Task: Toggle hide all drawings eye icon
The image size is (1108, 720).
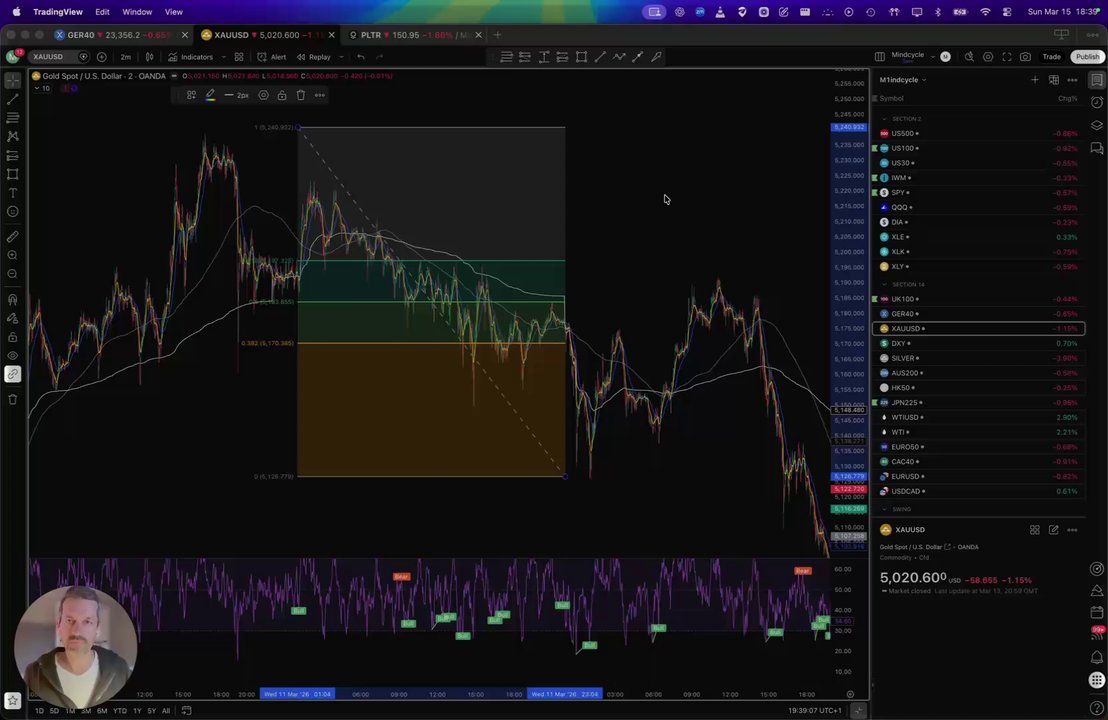Action: click(x=13, y=355)
